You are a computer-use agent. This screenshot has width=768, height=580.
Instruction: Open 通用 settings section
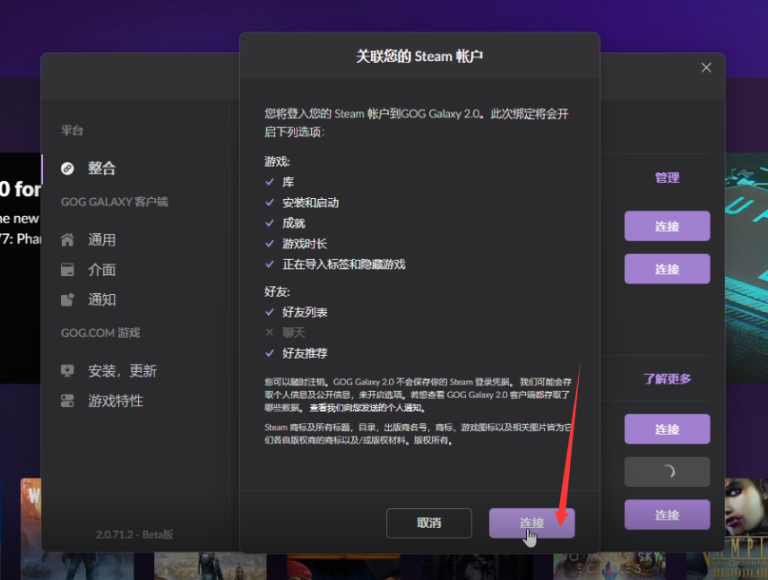point(101,240)
